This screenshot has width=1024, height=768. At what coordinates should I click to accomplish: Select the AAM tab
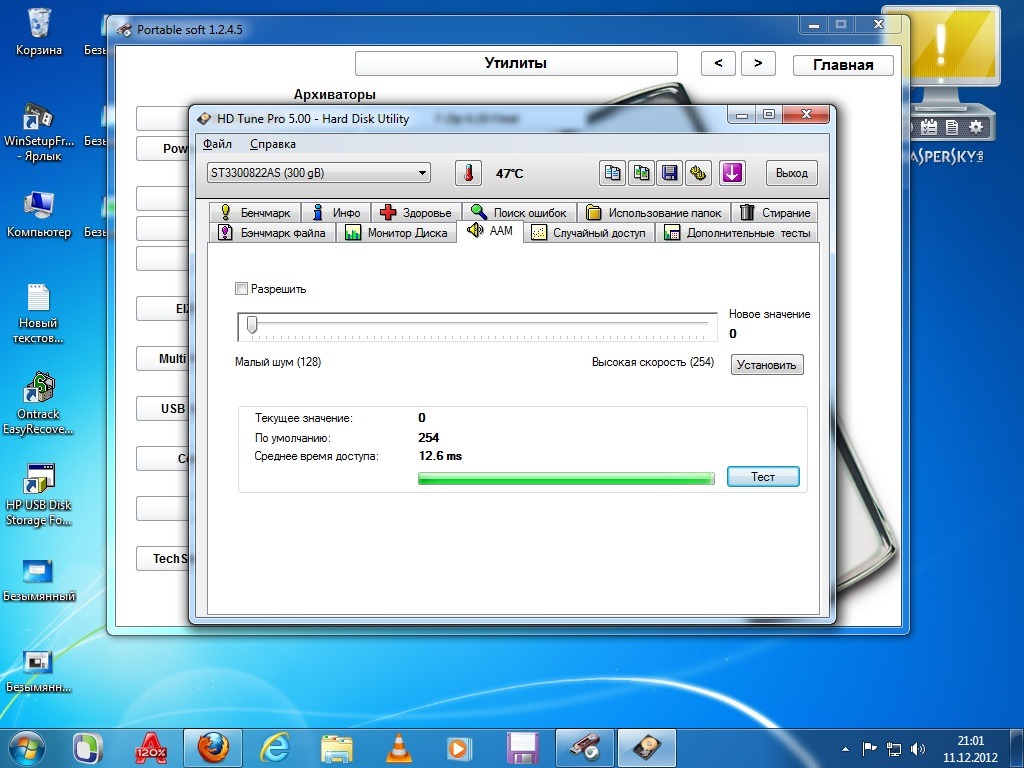[x=490, y=231]
